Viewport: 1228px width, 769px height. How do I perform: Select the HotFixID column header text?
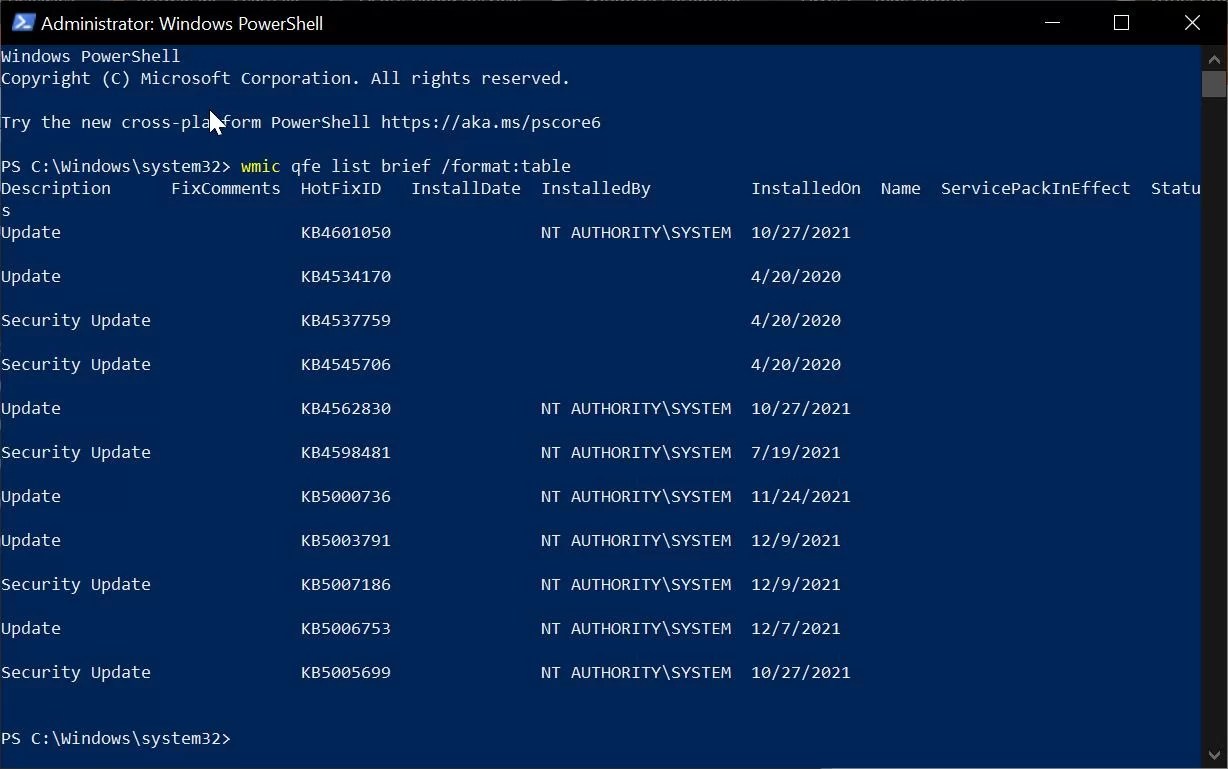tap(341, 188)
